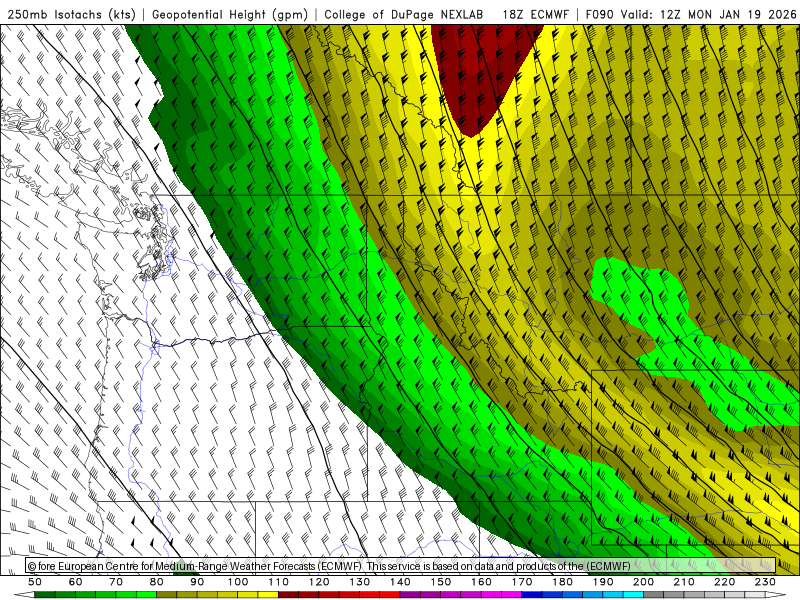Click the 210 value on the legend scale
The height and width of the screenshot is (600, 800).
pos(684,582)
